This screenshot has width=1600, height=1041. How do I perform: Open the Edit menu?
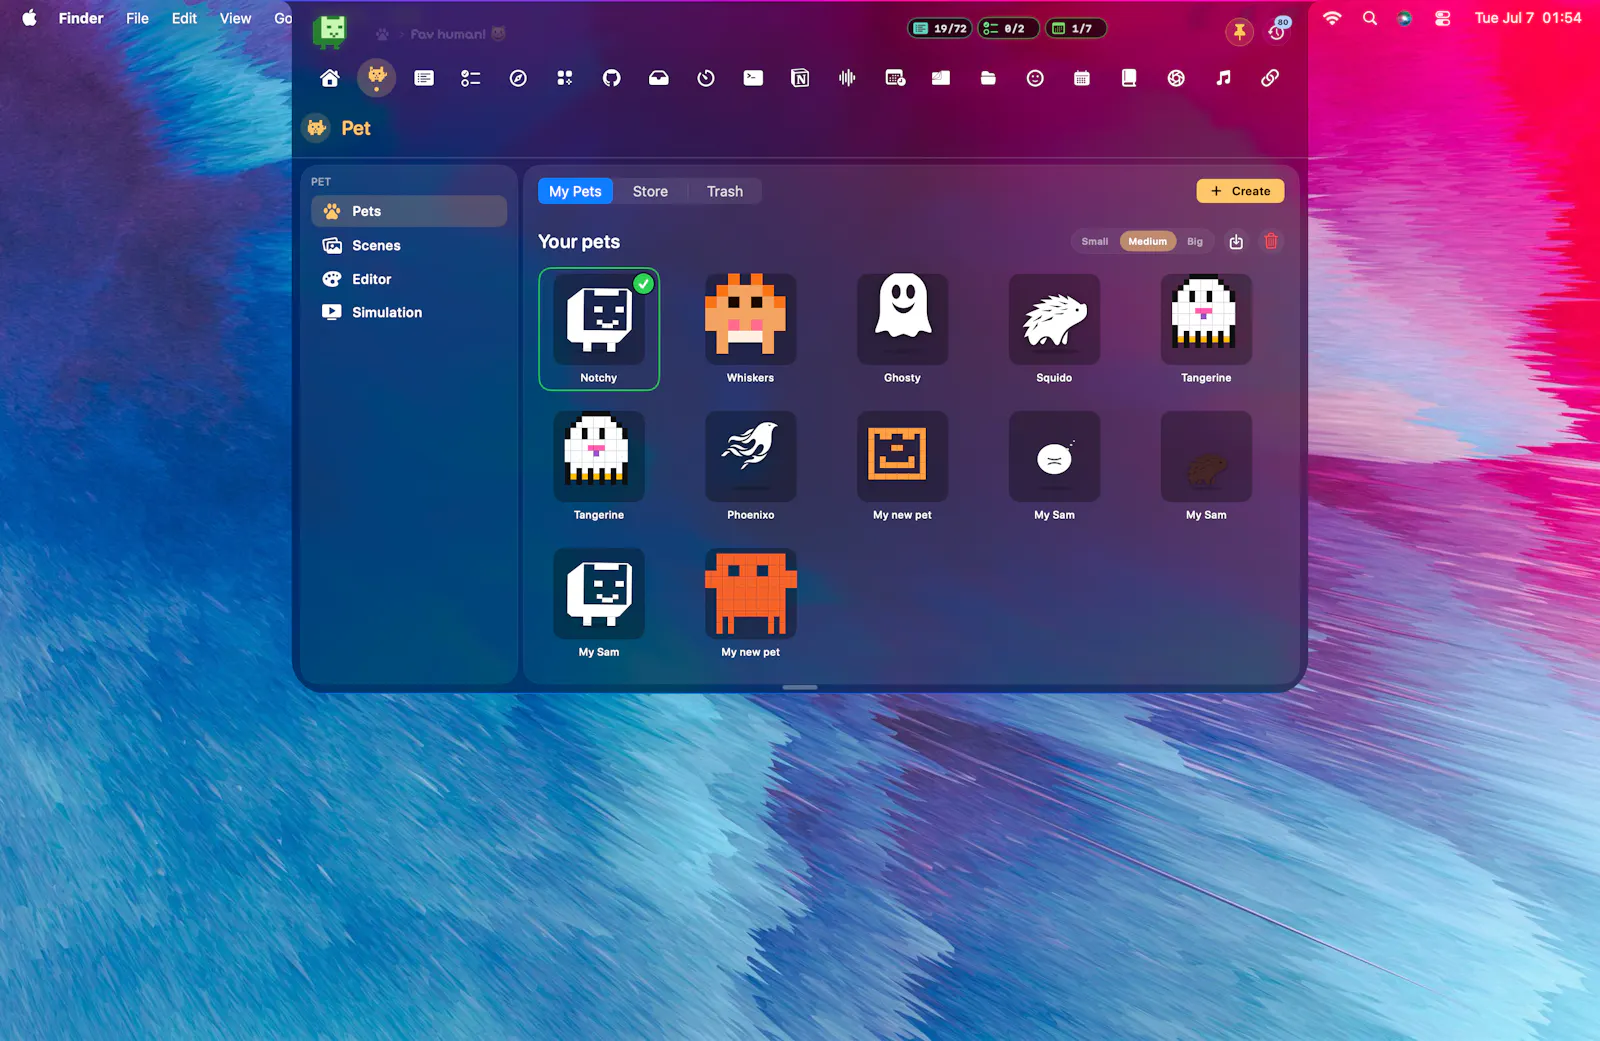[x=184, y=18]
